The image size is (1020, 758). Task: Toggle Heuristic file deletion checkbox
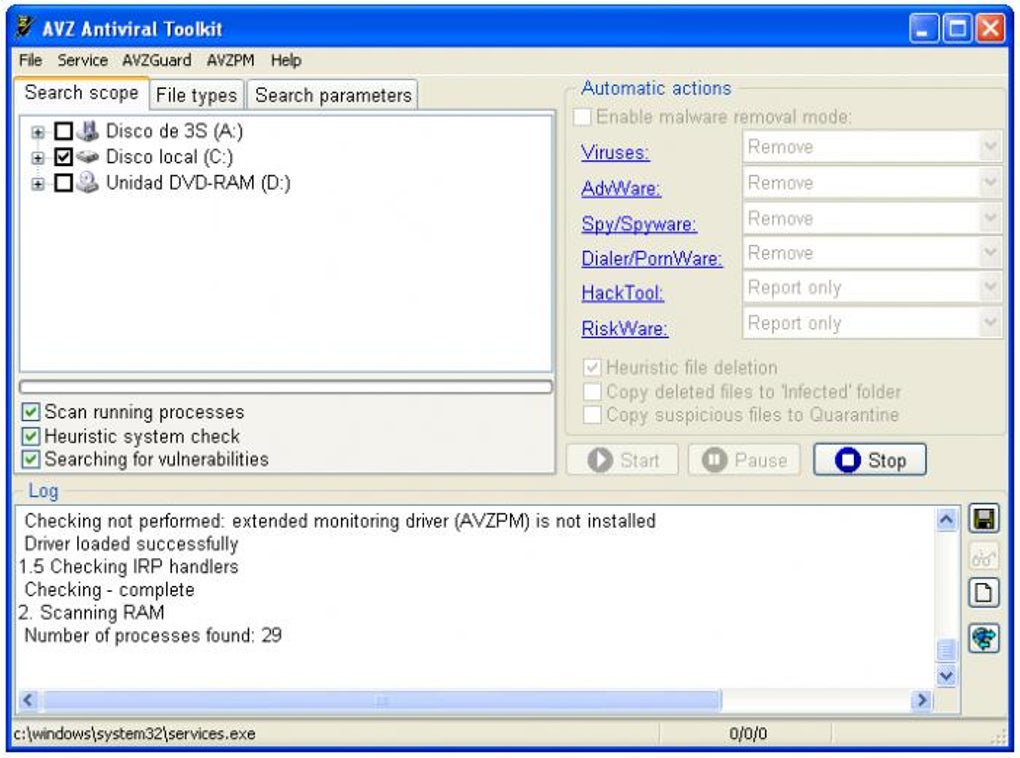(x=592, y=368)
